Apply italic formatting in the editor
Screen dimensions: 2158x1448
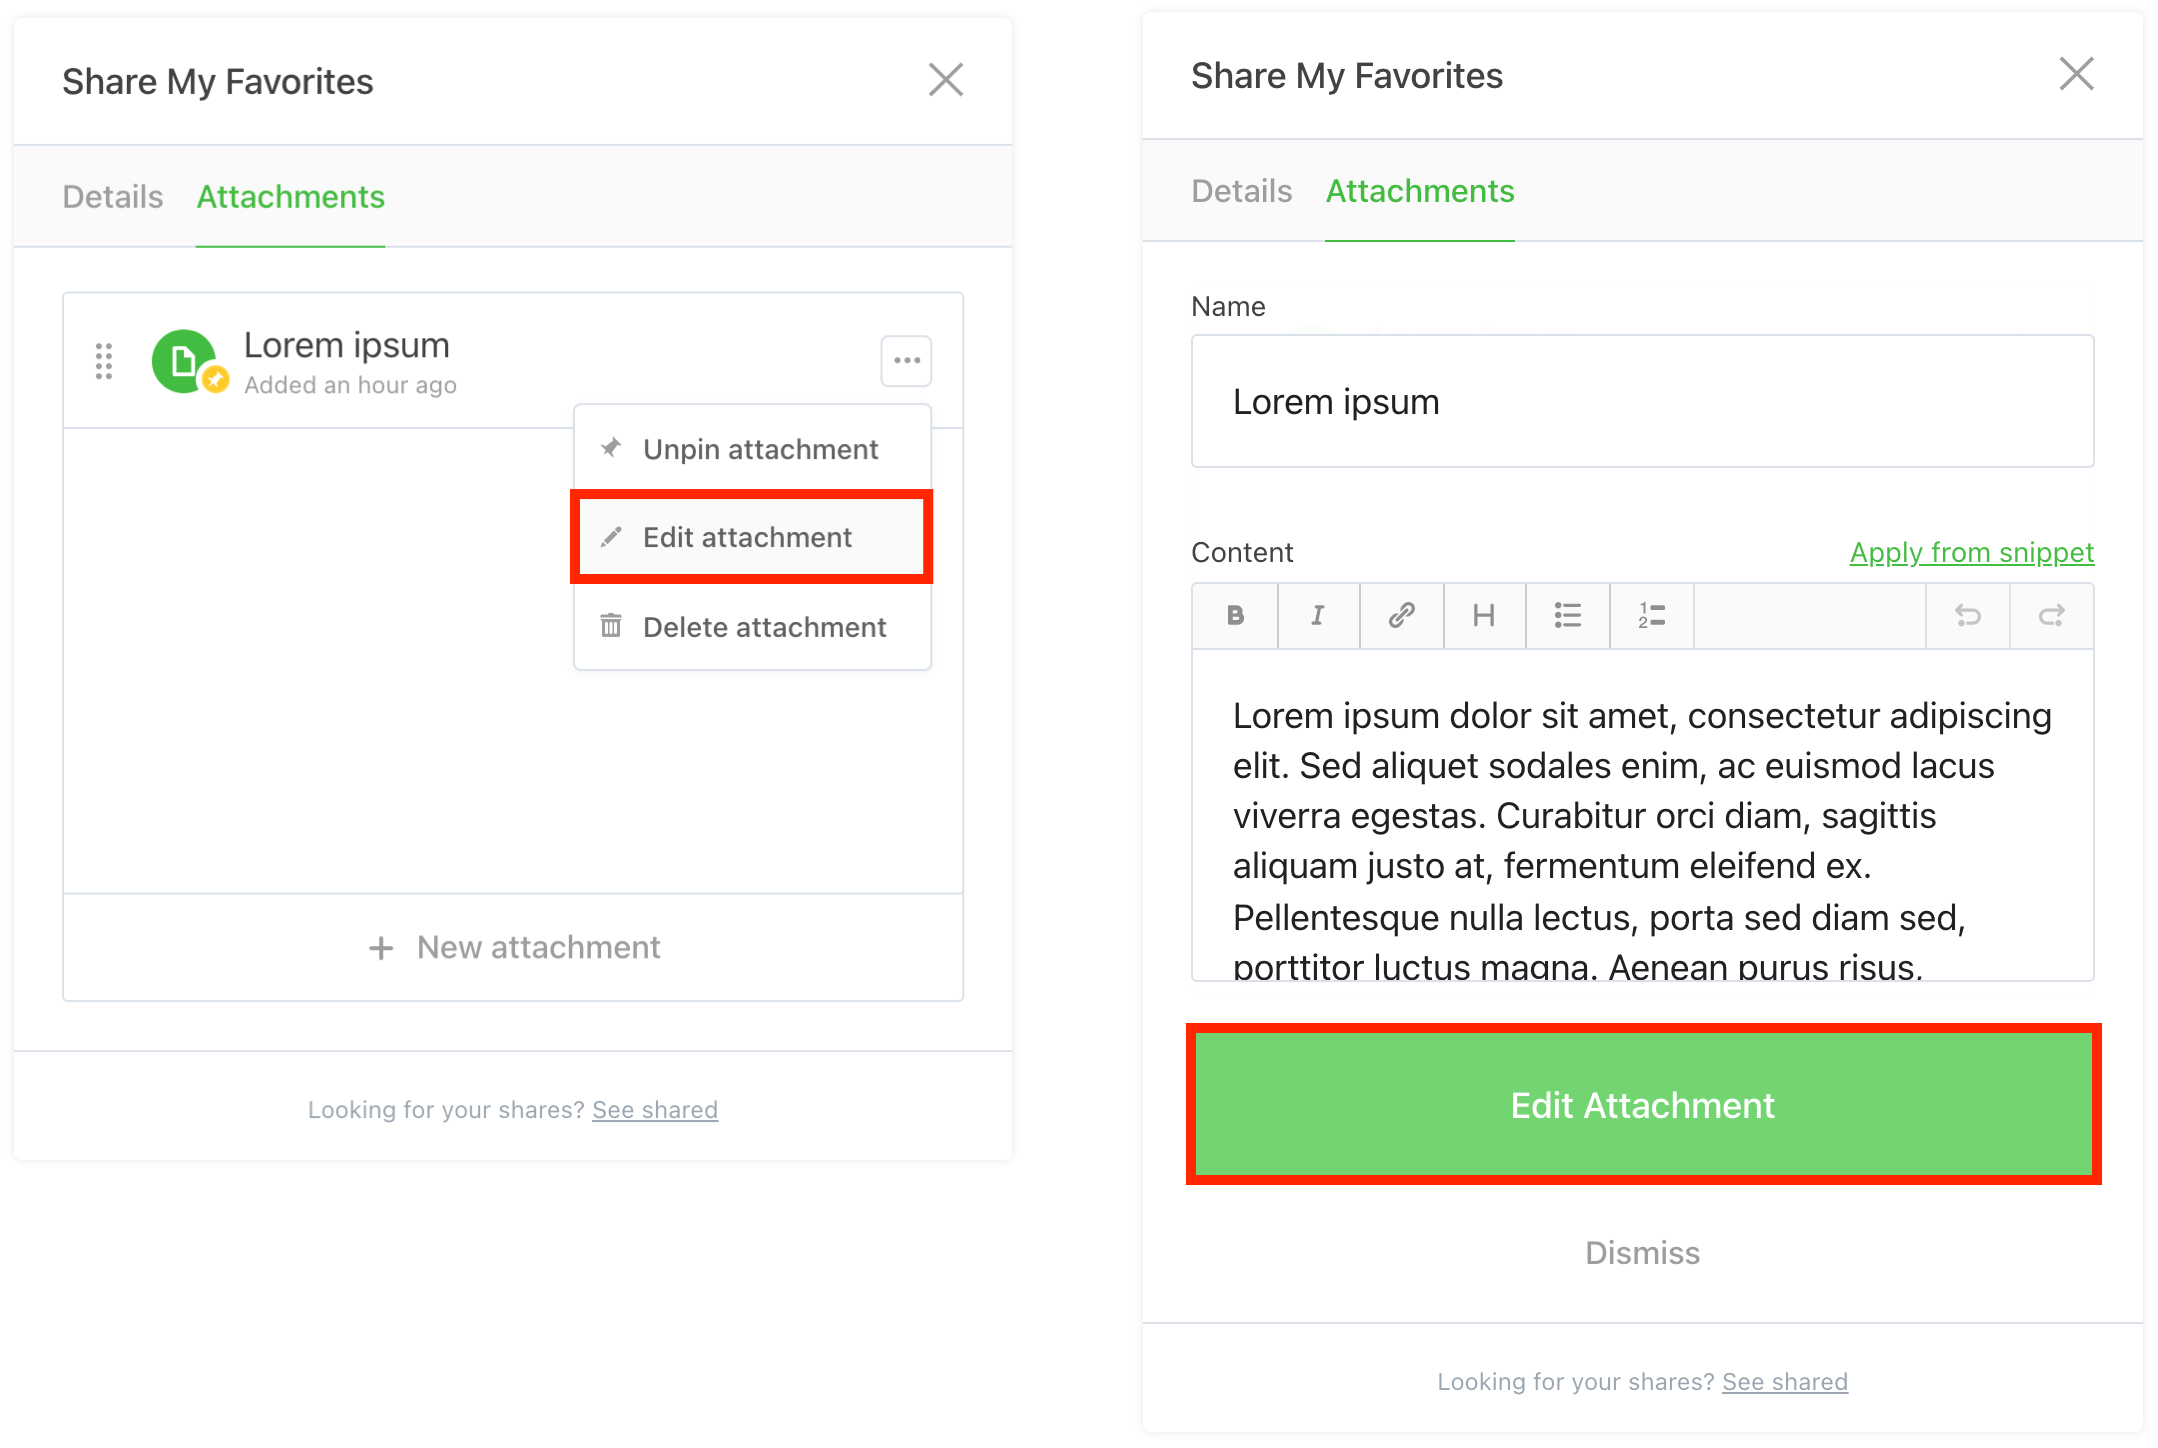(x=1318, y=616)
